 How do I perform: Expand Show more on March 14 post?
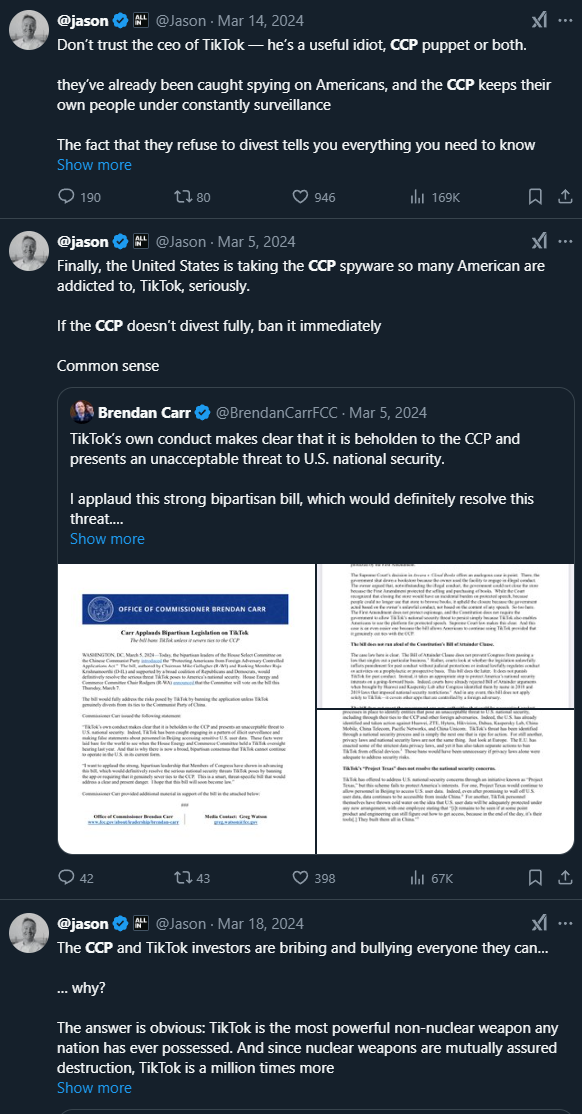(94, 165)
